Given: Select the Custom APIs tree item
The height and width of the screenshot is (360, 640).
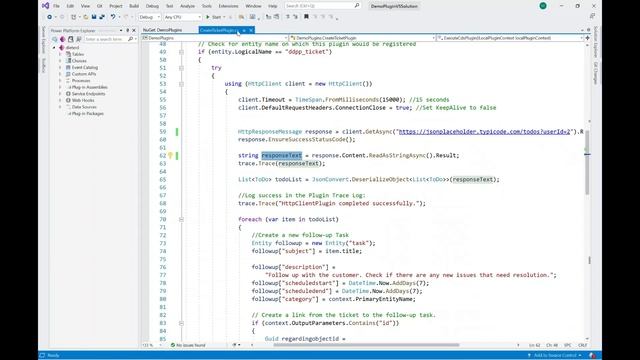Looking at the screenshot, I should pos(84,74).
